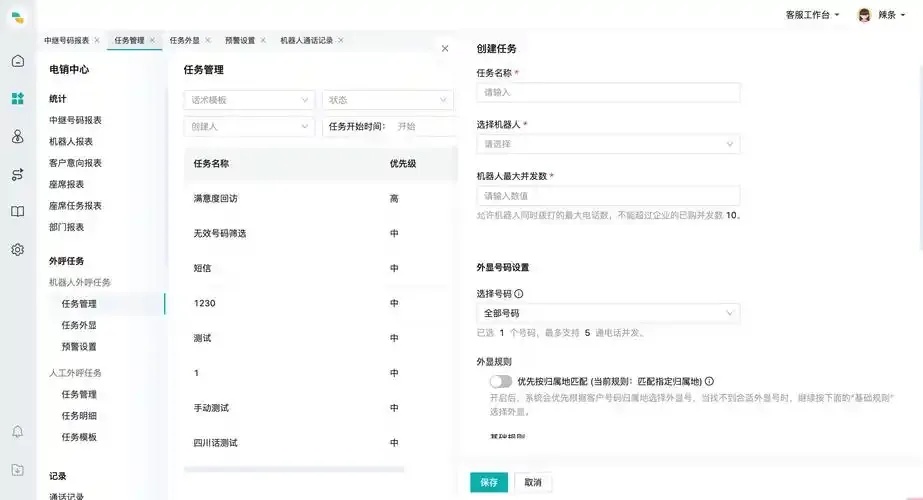923x500 pixels.
Task: Close the 任务外显 tab
Action: point(207,40)
